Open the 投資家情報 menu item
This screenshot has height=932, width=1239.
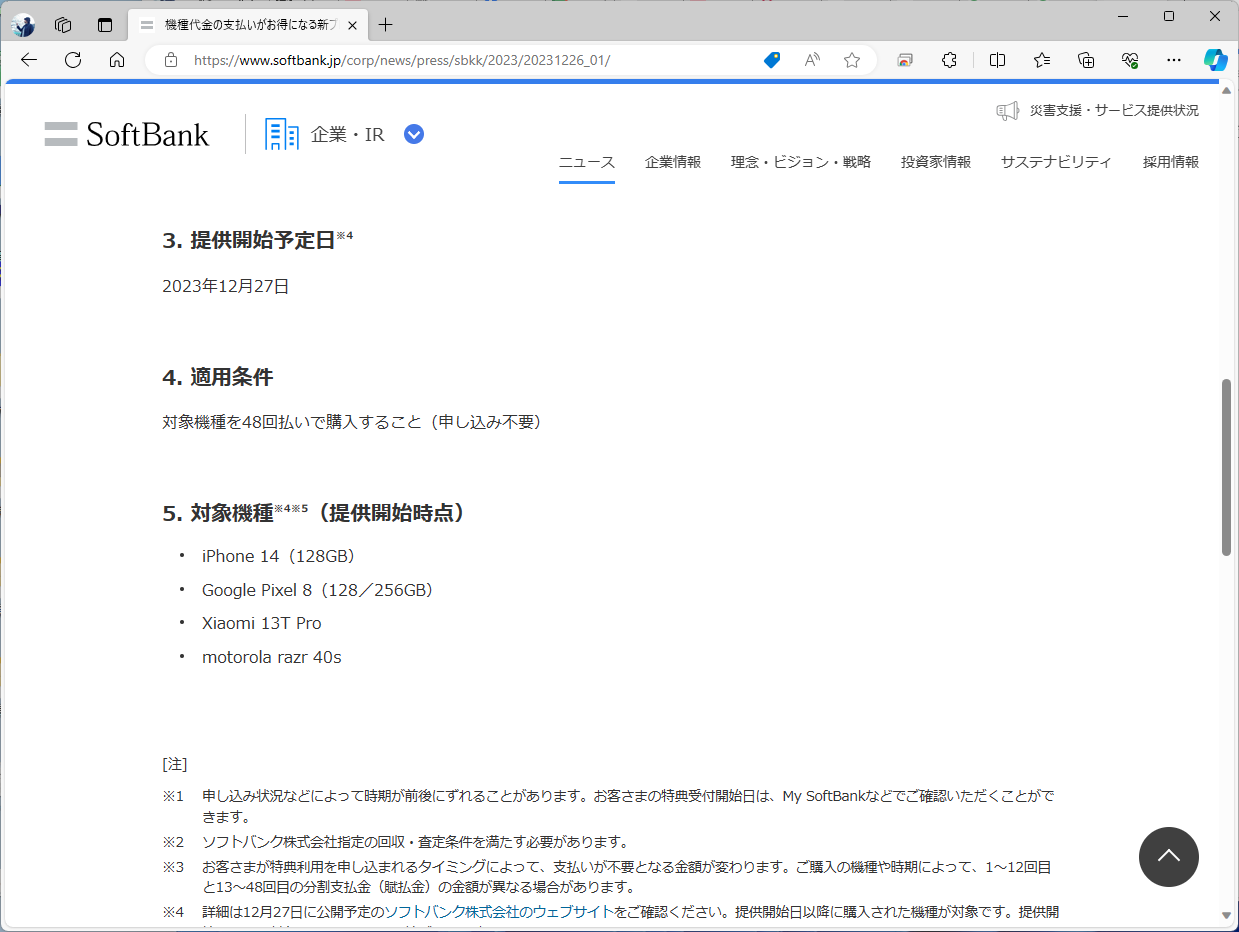(936, 162)
